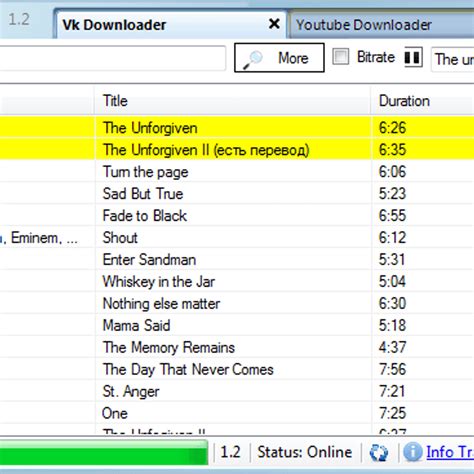Screen dimensions: 474x474
Task: Click the duration value 5:23
Action: click(392, 194)
